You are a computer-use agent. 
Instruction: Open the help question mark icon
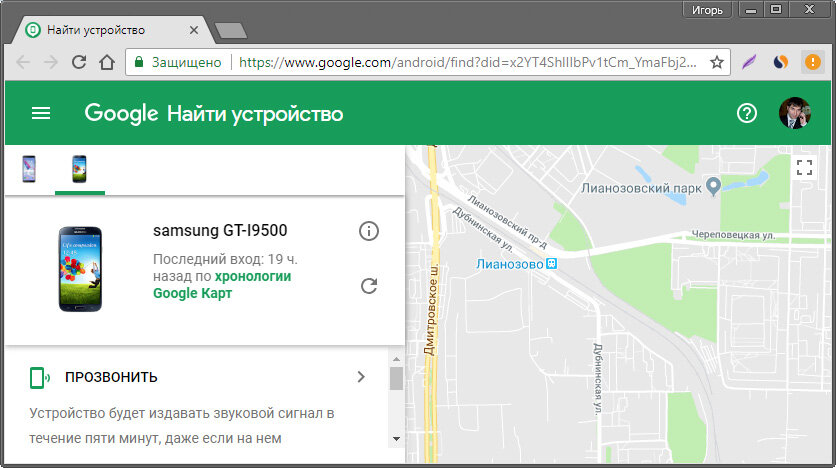[x=746, y=113]
